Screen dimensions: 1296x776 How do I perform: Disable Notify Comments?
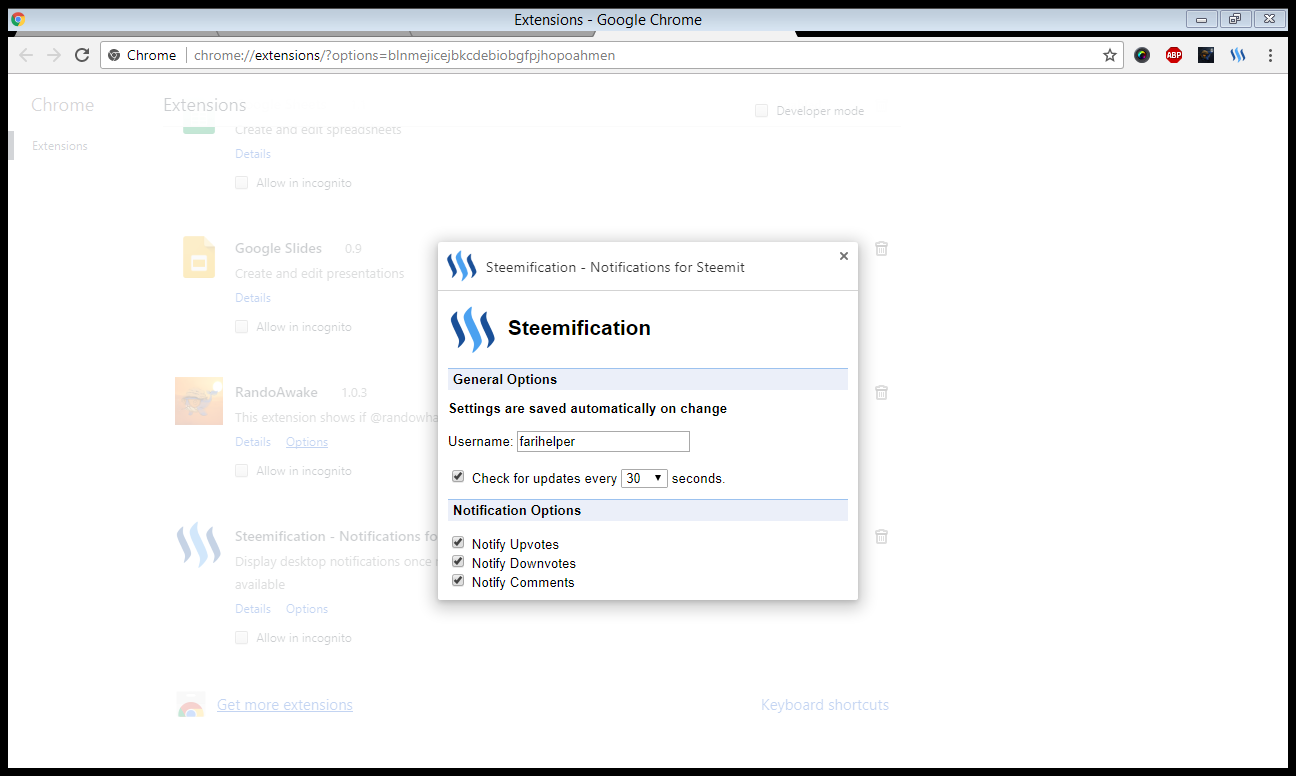click(x=458, y=581)
